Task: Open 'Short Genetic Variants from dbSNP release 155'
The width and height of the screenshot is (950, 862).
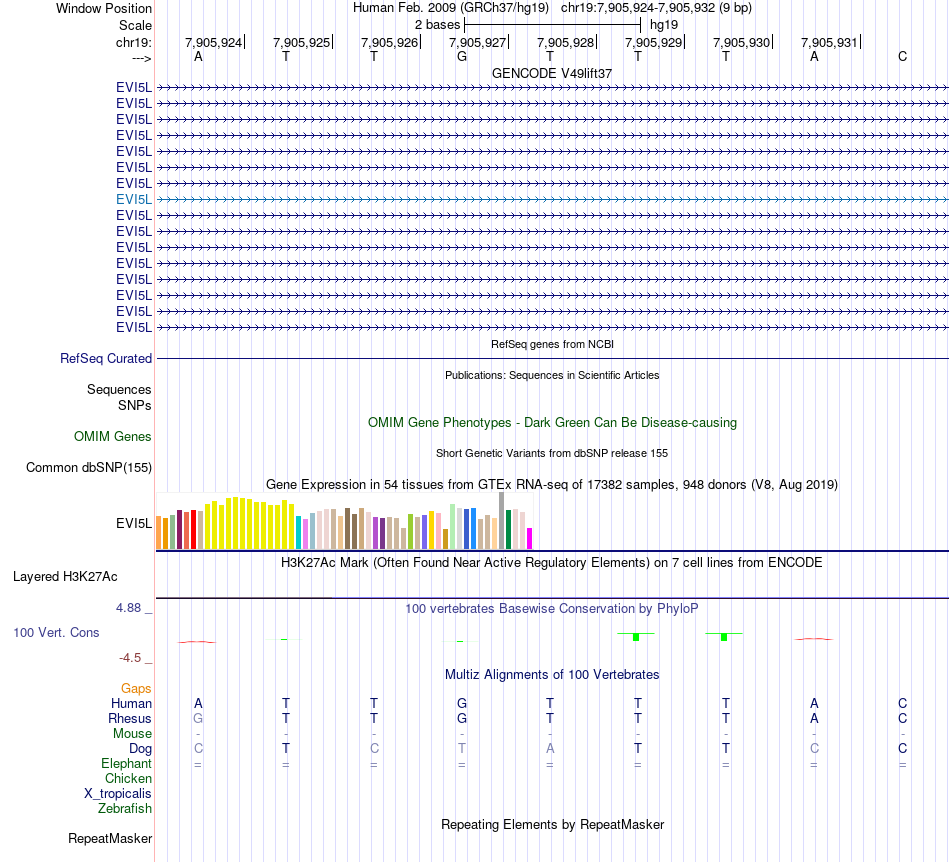Action: 552,453
